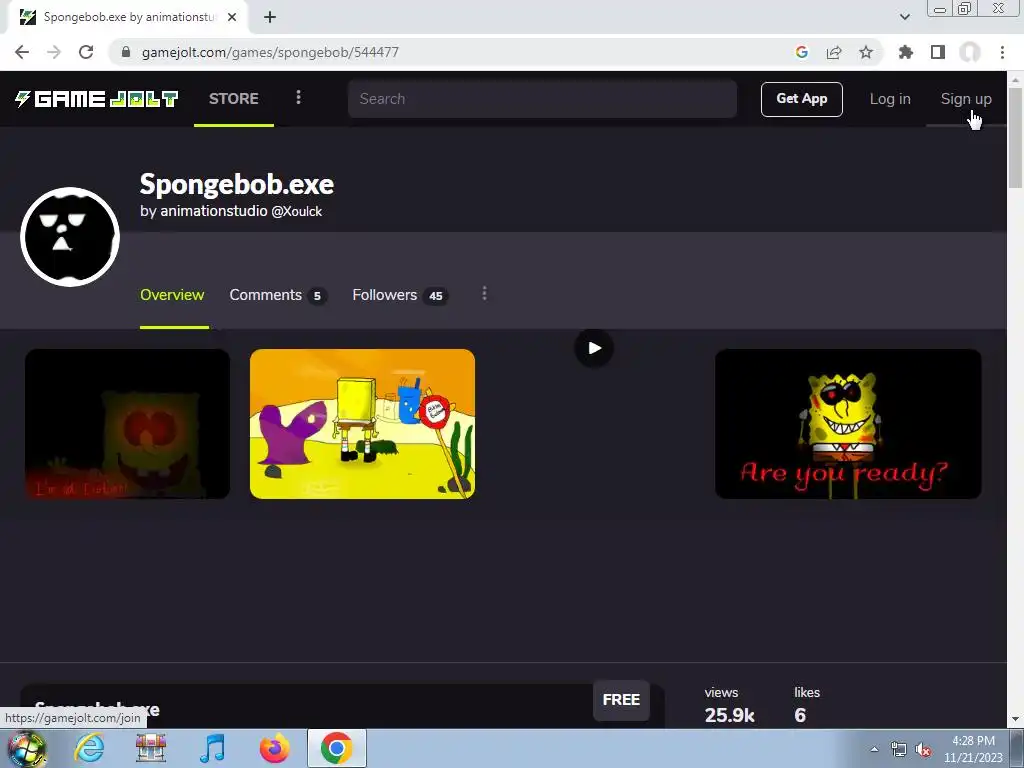Click the Sign up link
Image resolution: width=1024 pixels, height=768 pixels.
pyautogui.click(x=966, y=99)
